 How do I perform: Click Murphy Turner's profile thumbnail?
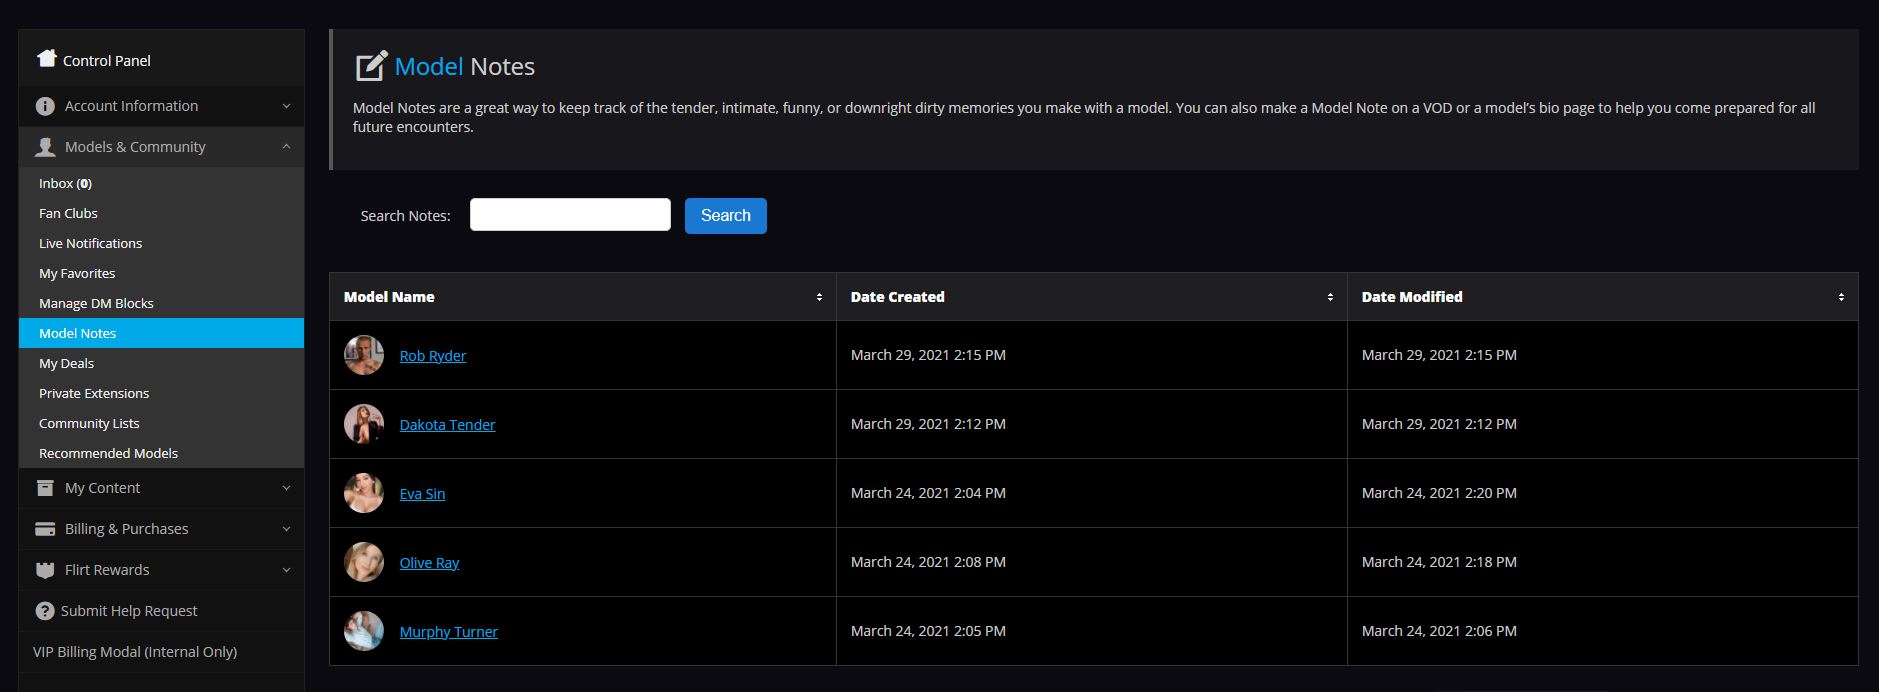click(x=364, y=631)
